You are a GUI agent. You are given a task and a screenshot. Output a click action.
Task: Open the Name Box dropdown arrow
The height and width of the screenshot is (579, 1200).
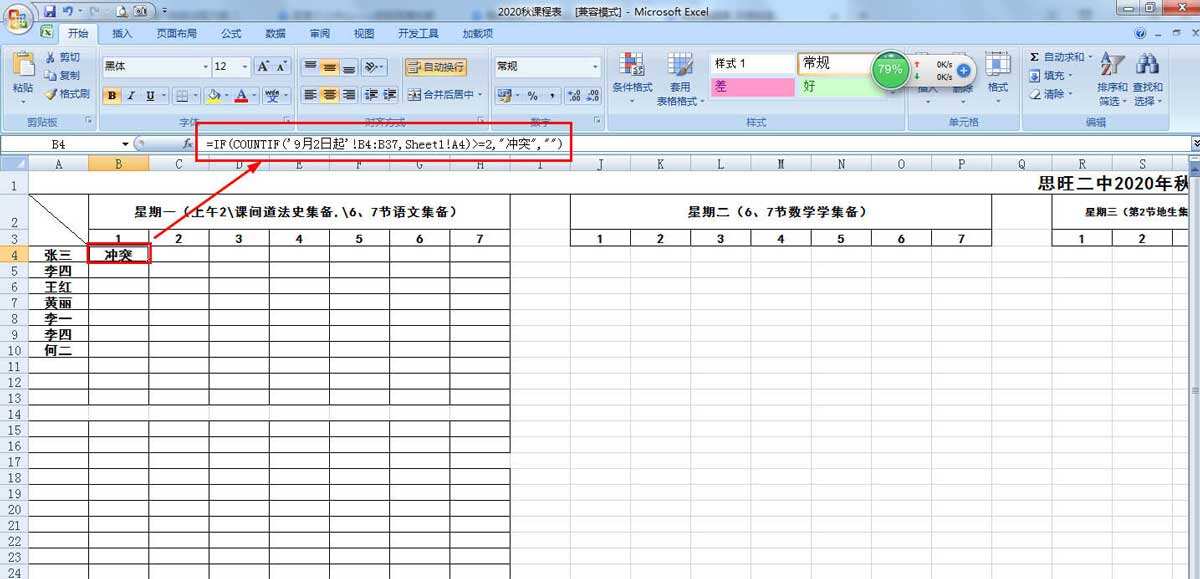125,144
